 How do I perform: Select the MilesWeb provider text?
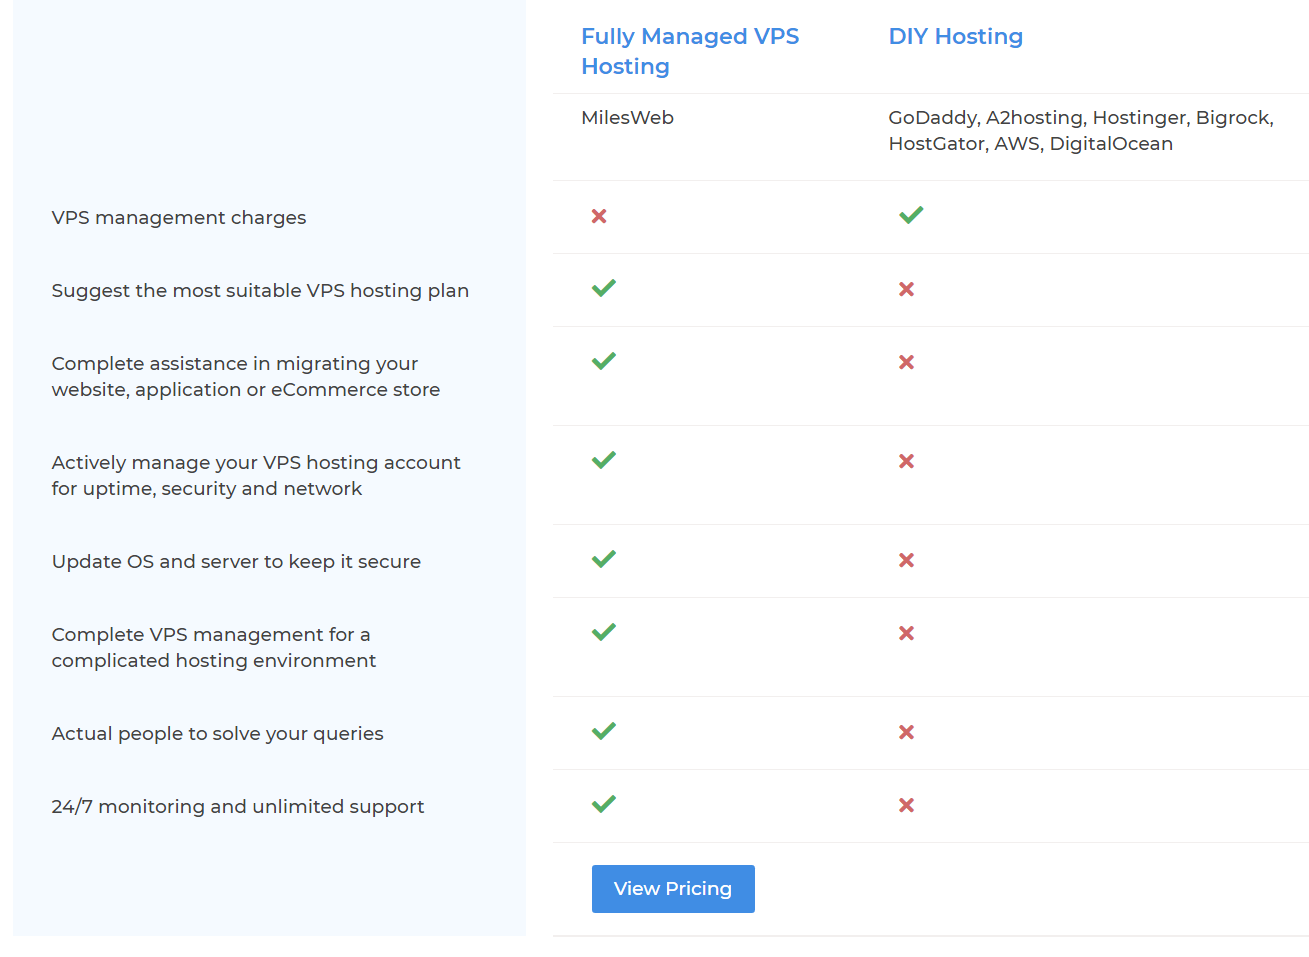tap(627, 118)
